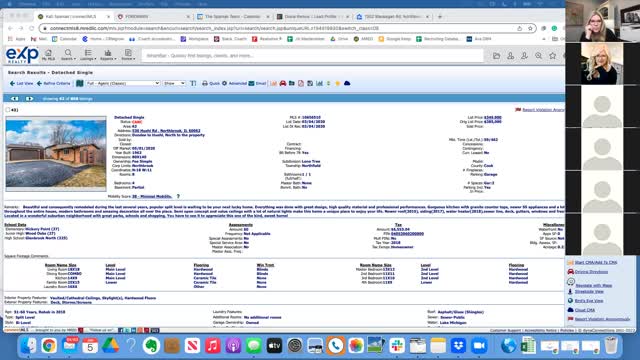Expand the Reports menu
This screenshot has width=640, height=360.
tap(108, 55)
